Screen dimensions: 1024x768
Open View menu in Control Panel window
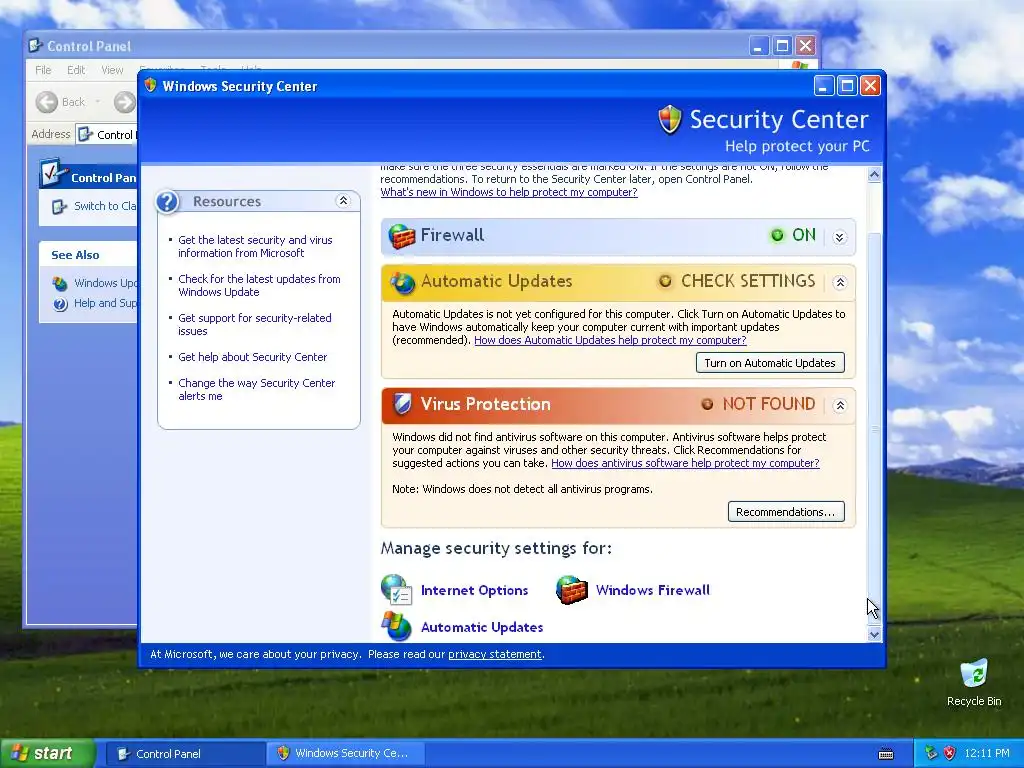click(112, 70)
